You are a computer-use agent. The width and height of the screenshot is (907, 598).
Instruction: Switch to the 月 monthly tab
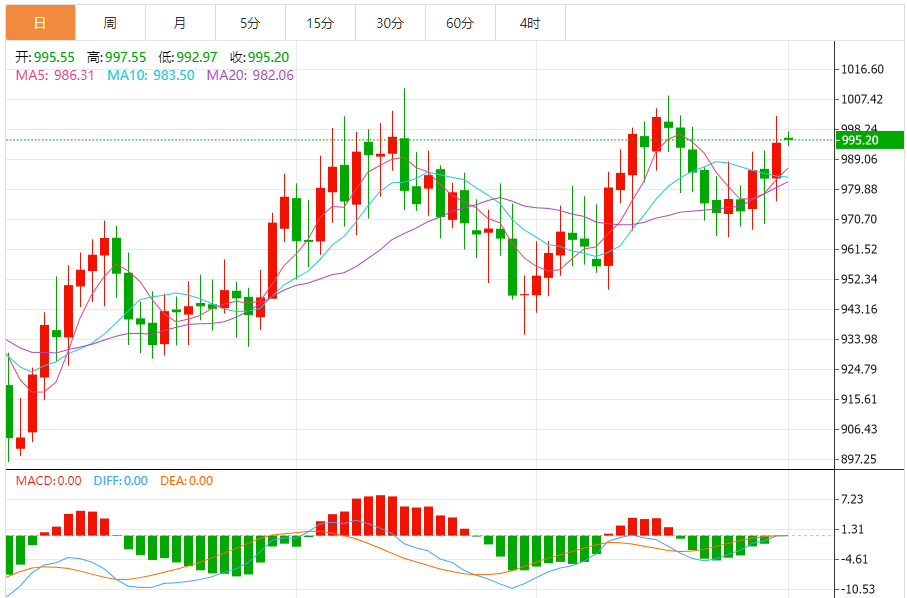(x=180, y=23)
